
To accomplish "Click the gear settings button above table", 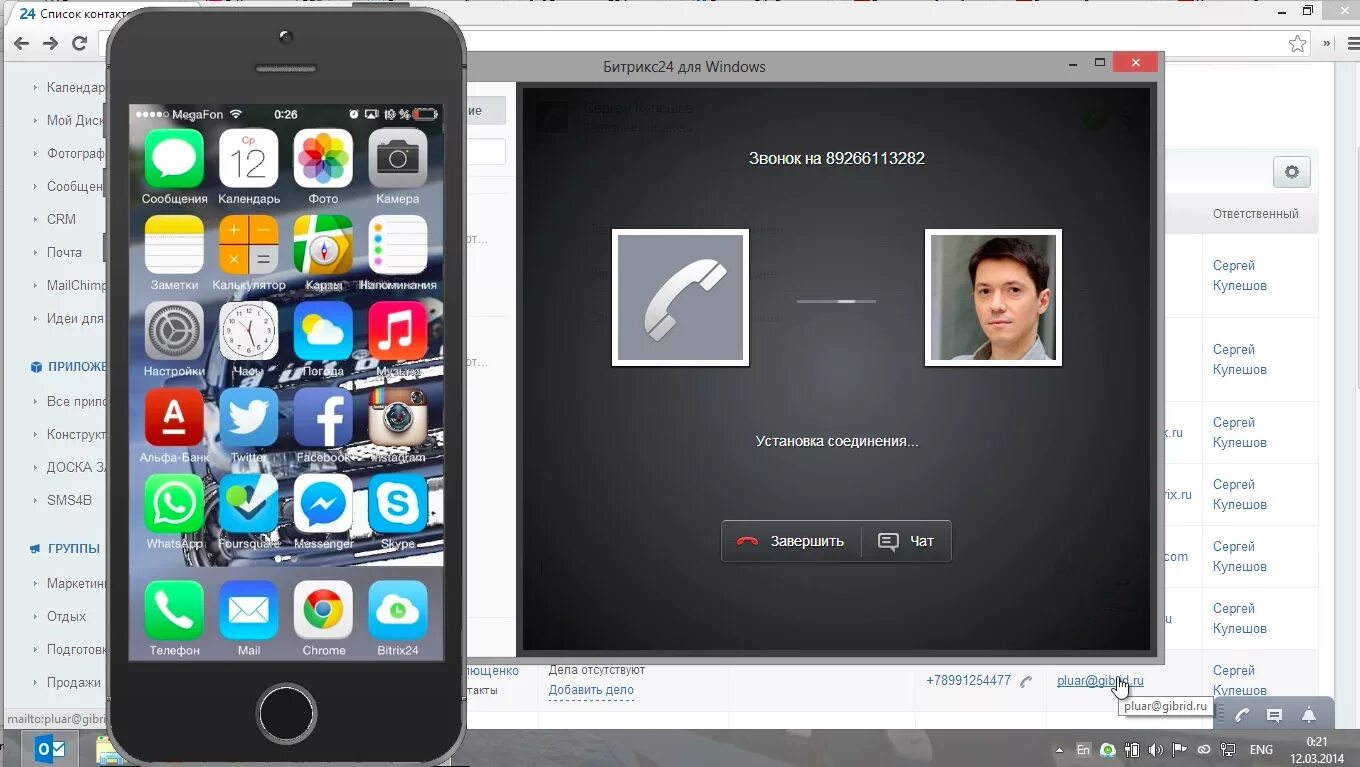I will (x=1291, y=172).
